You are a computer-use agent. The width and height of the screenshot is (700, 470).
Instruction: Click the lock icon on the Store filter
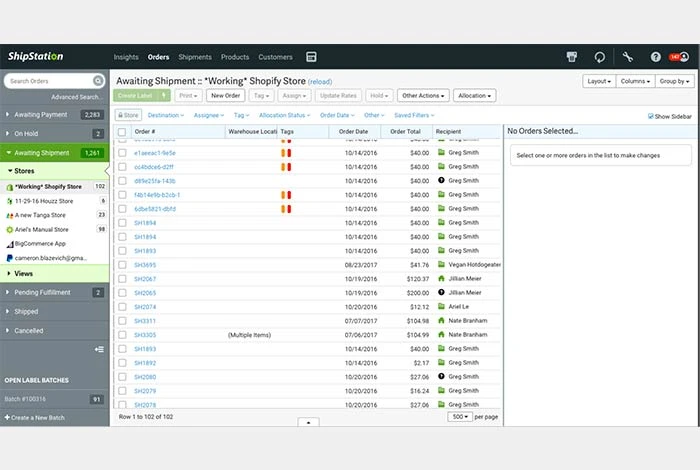pos(121,115)
